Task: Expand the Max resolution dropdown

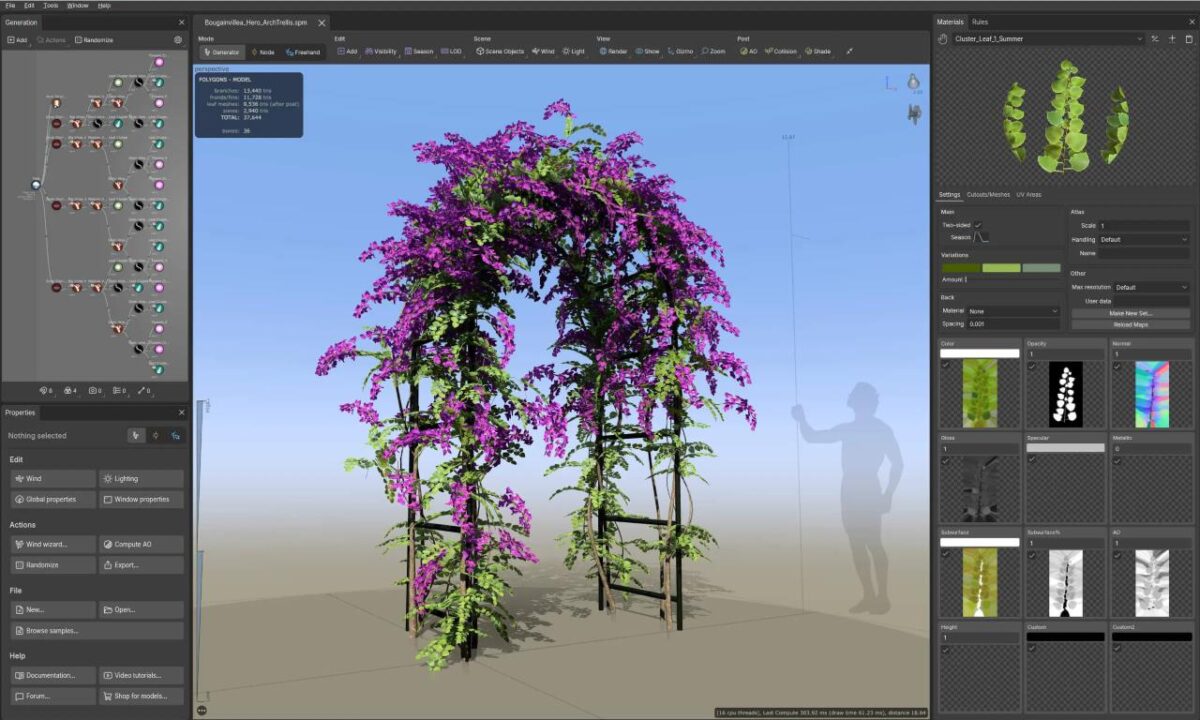Action: coord(1150,287)
